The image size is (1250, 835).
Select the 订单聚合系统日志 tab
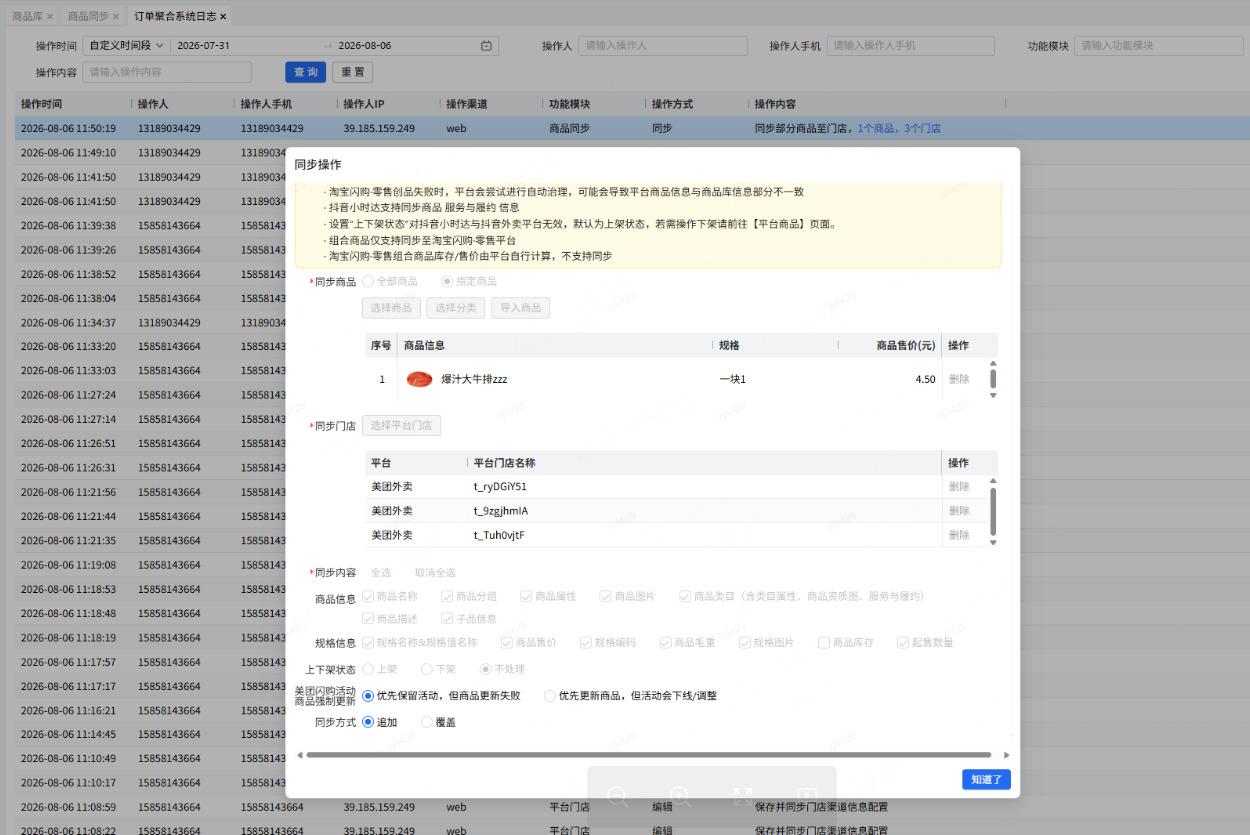(x=174, y=17)
